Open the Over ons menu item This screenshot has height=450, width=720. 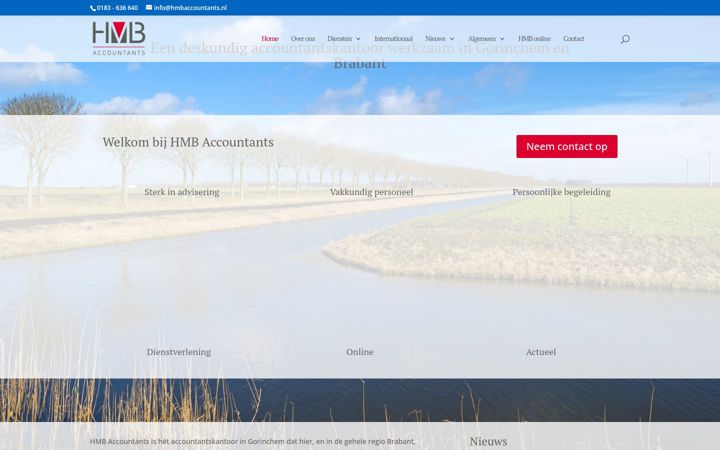(303, 39)
